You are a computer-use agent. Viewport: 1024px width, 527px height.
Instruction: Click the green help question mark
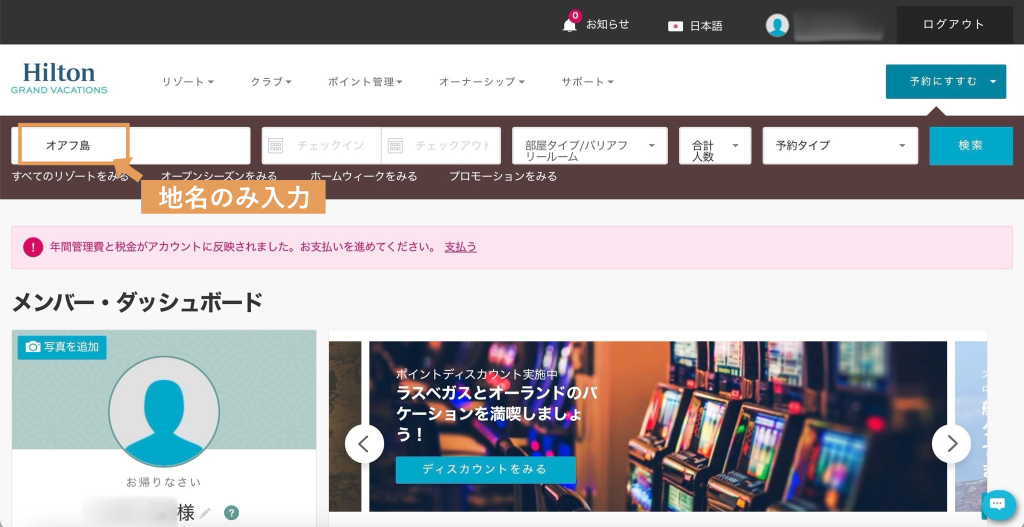tap(231, 513)
